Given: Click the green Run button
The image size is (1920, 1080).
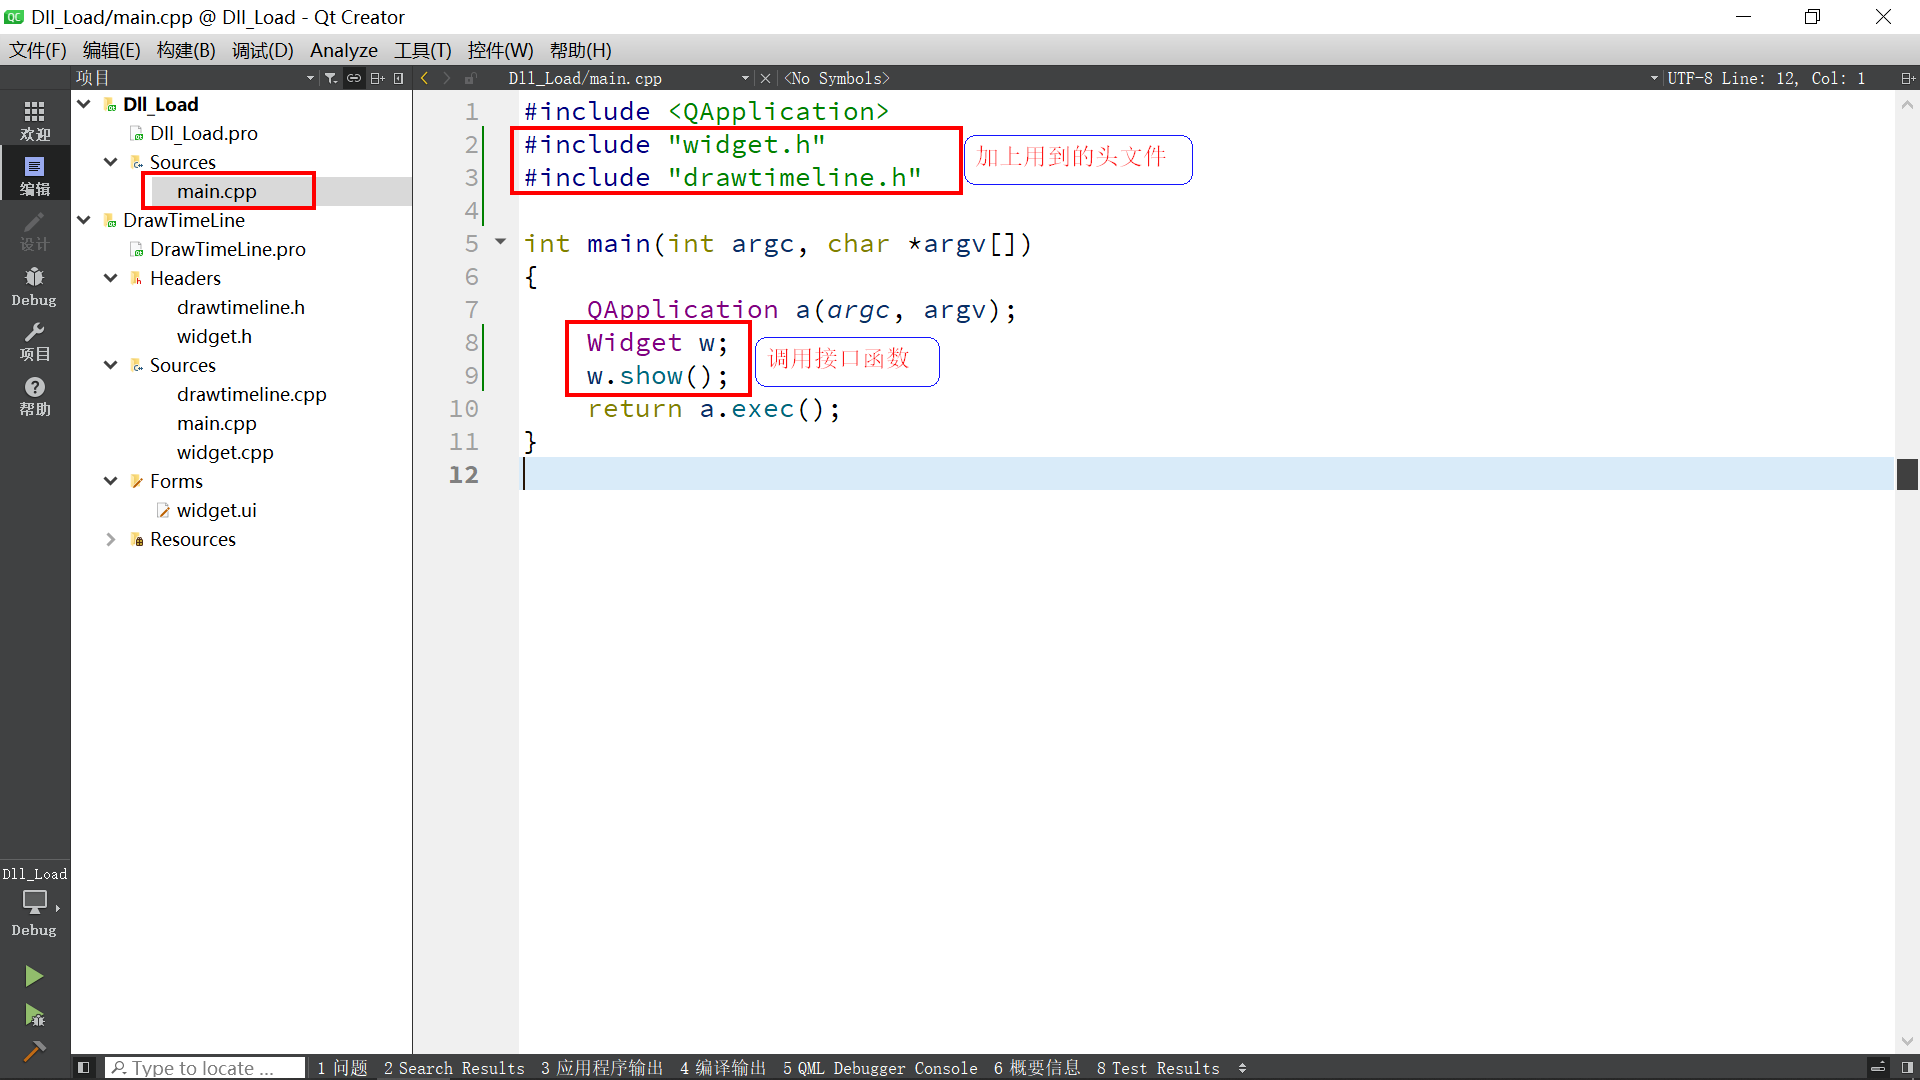Looking at the screenshot, I should (34, 976).
